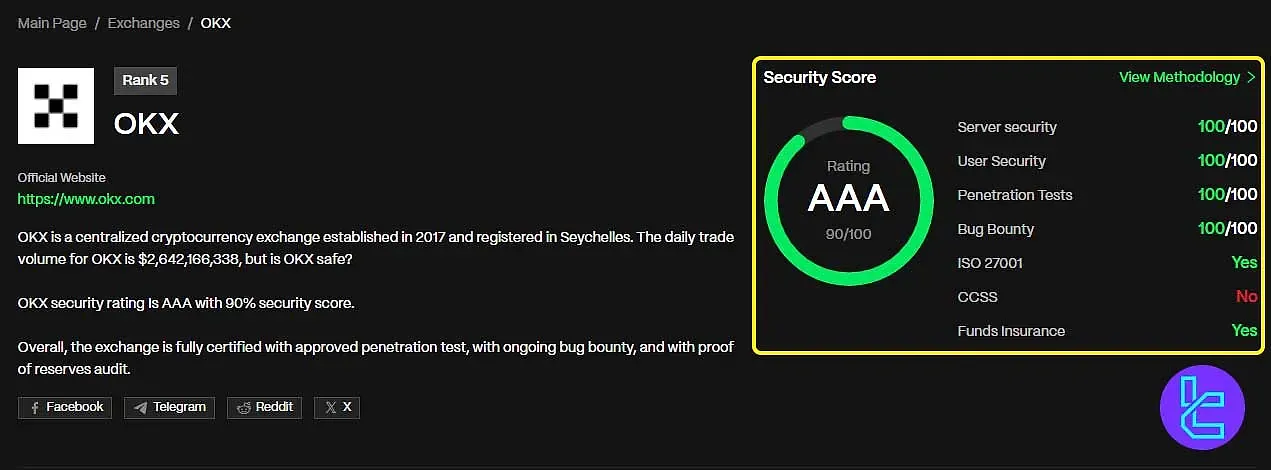Click the Rank 5 badge
Image resolution: width=1271 pixels, height=470 pixels.
(145, 81)
